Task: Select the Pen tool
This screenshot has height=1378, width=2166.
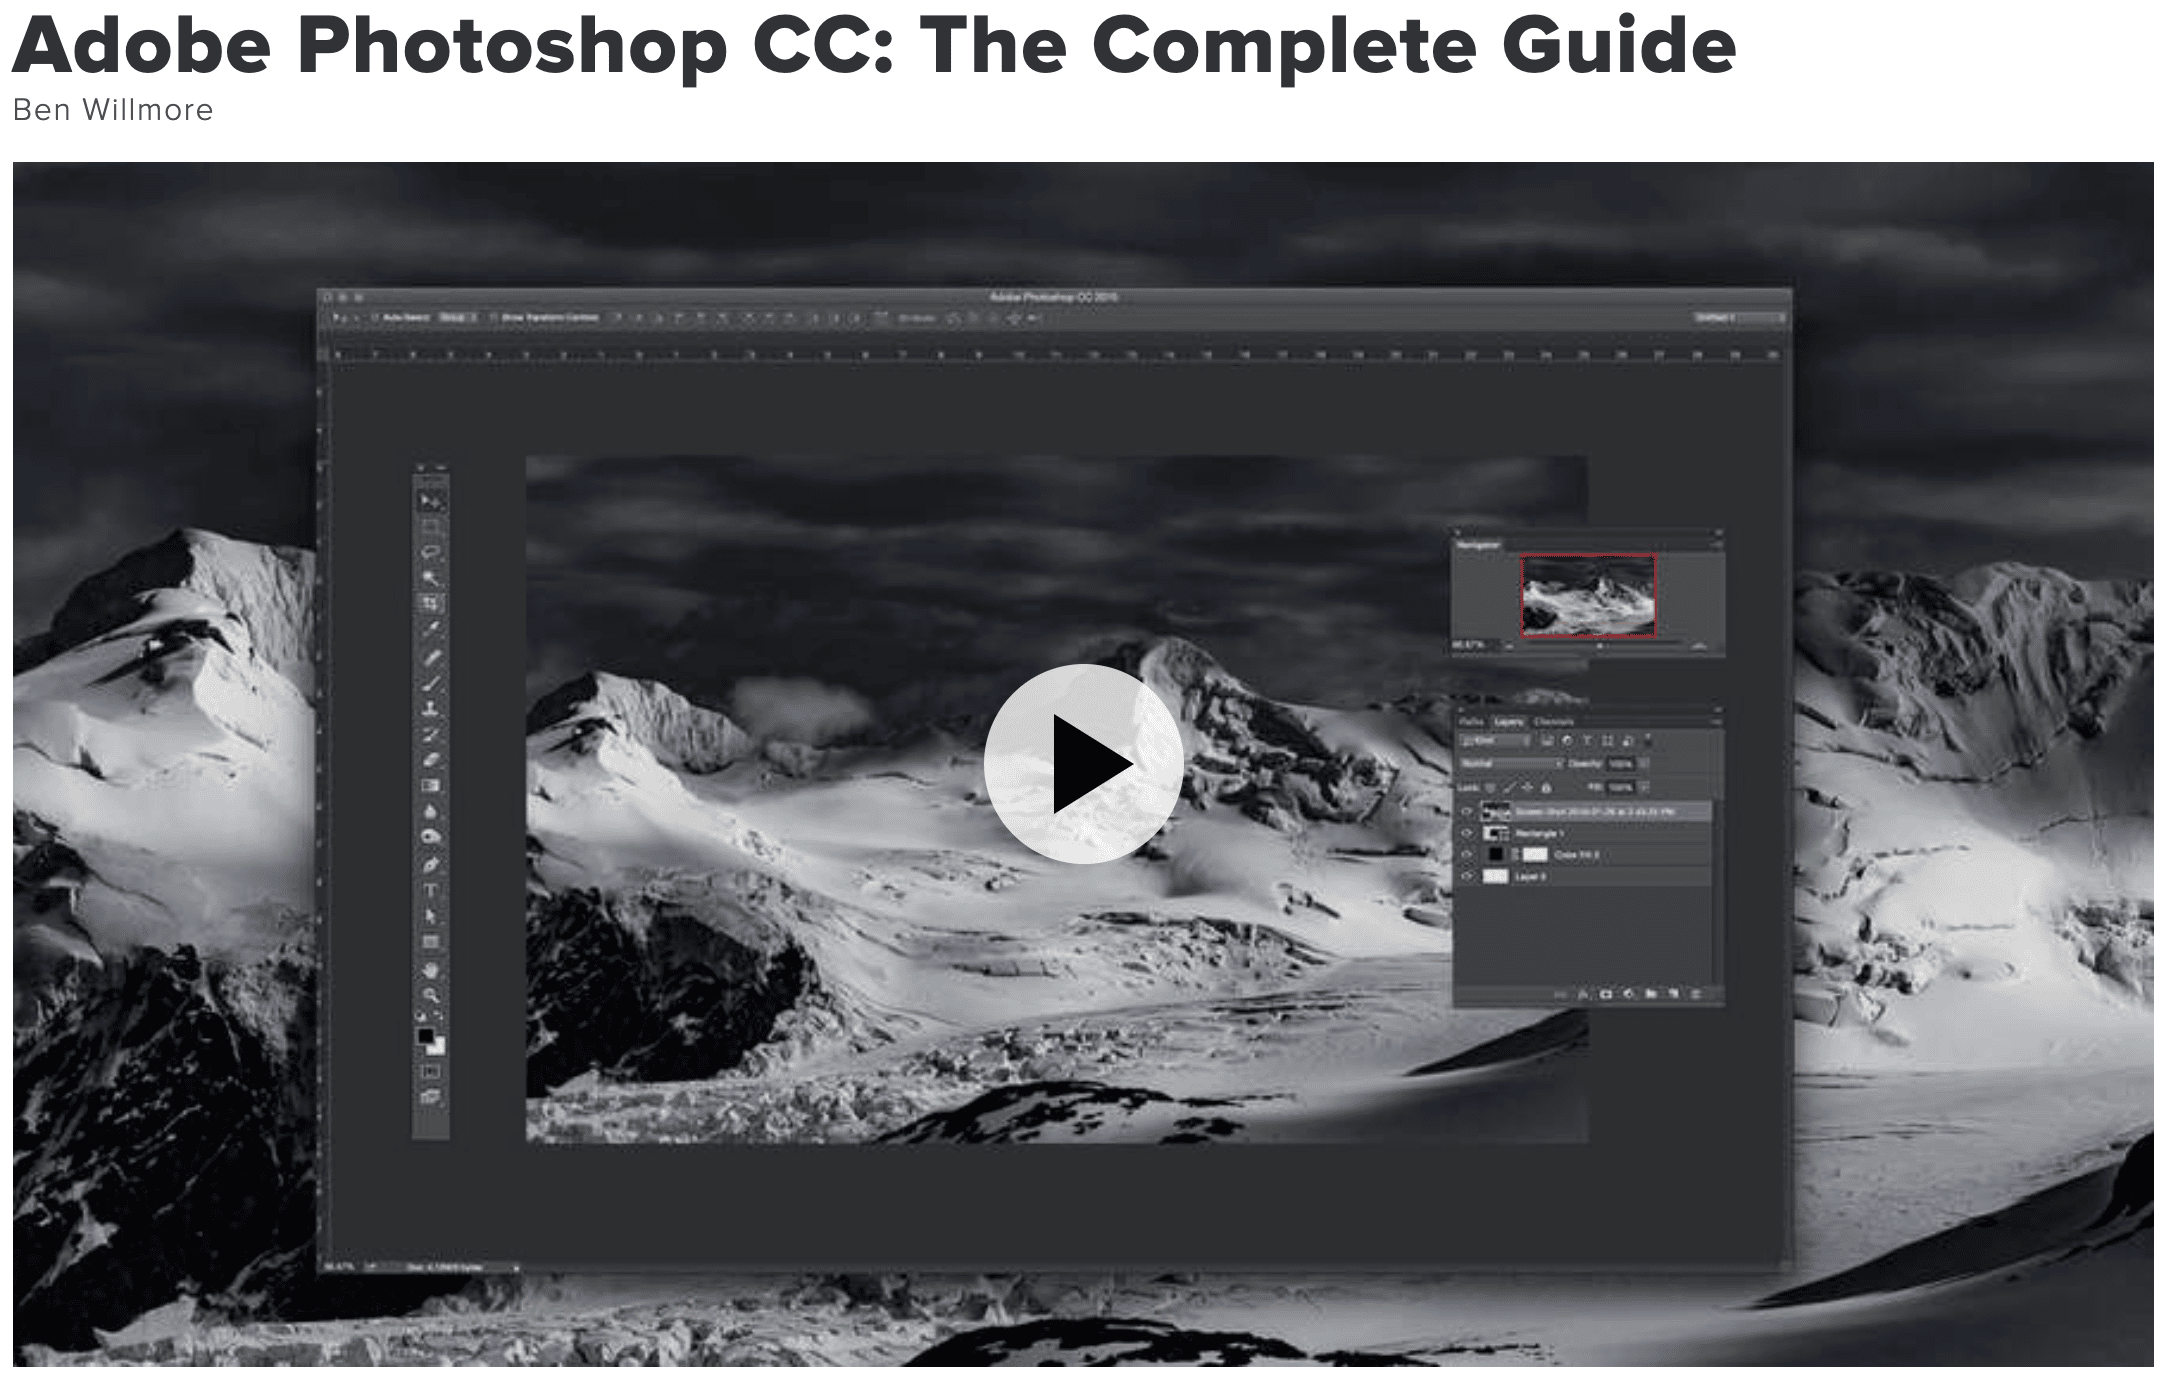Action: (x=431, y=864)
